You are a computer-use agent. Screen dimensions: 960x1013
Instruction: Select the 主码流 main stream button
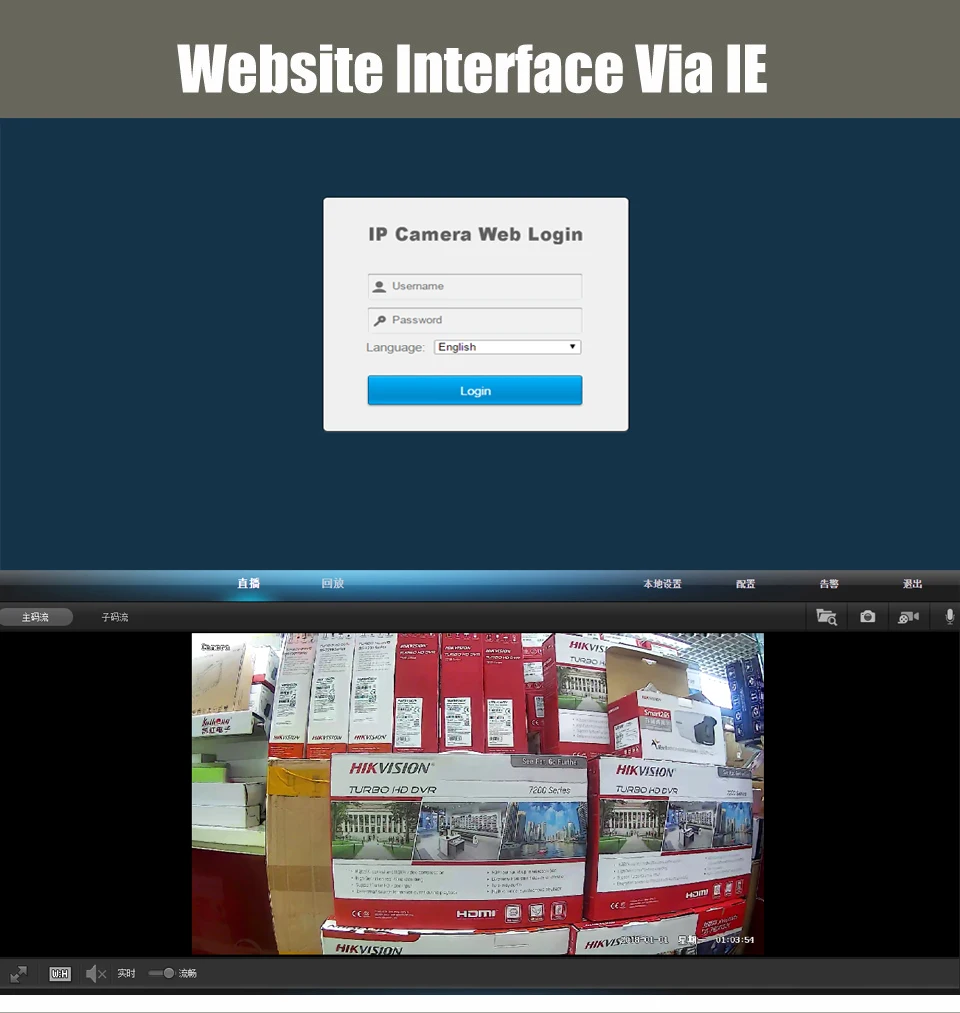pos(36,617)
